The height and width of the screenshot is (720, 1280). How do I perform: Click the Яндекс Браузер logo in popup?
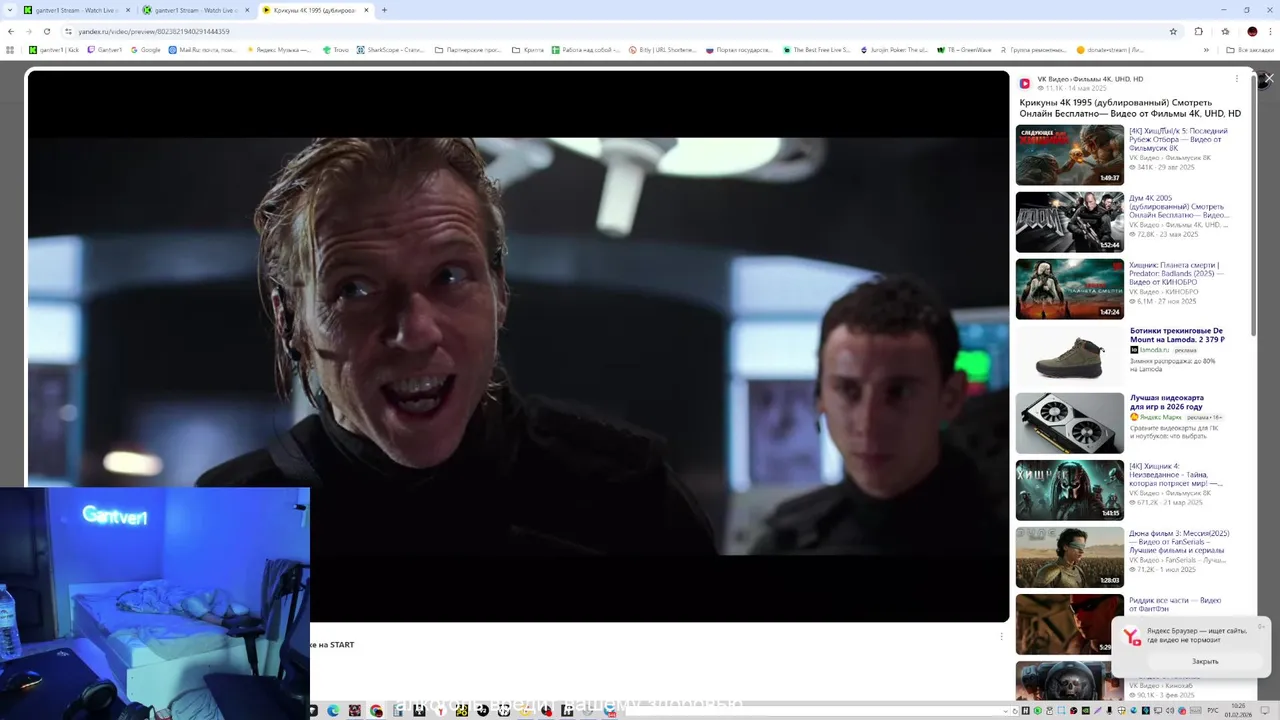[x=1131, y=636]
